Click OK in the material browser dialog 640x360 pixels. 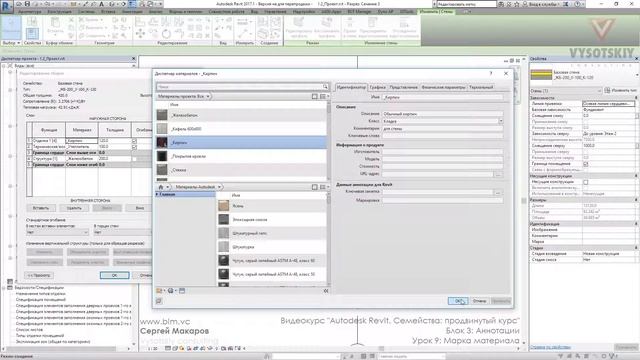458,301
